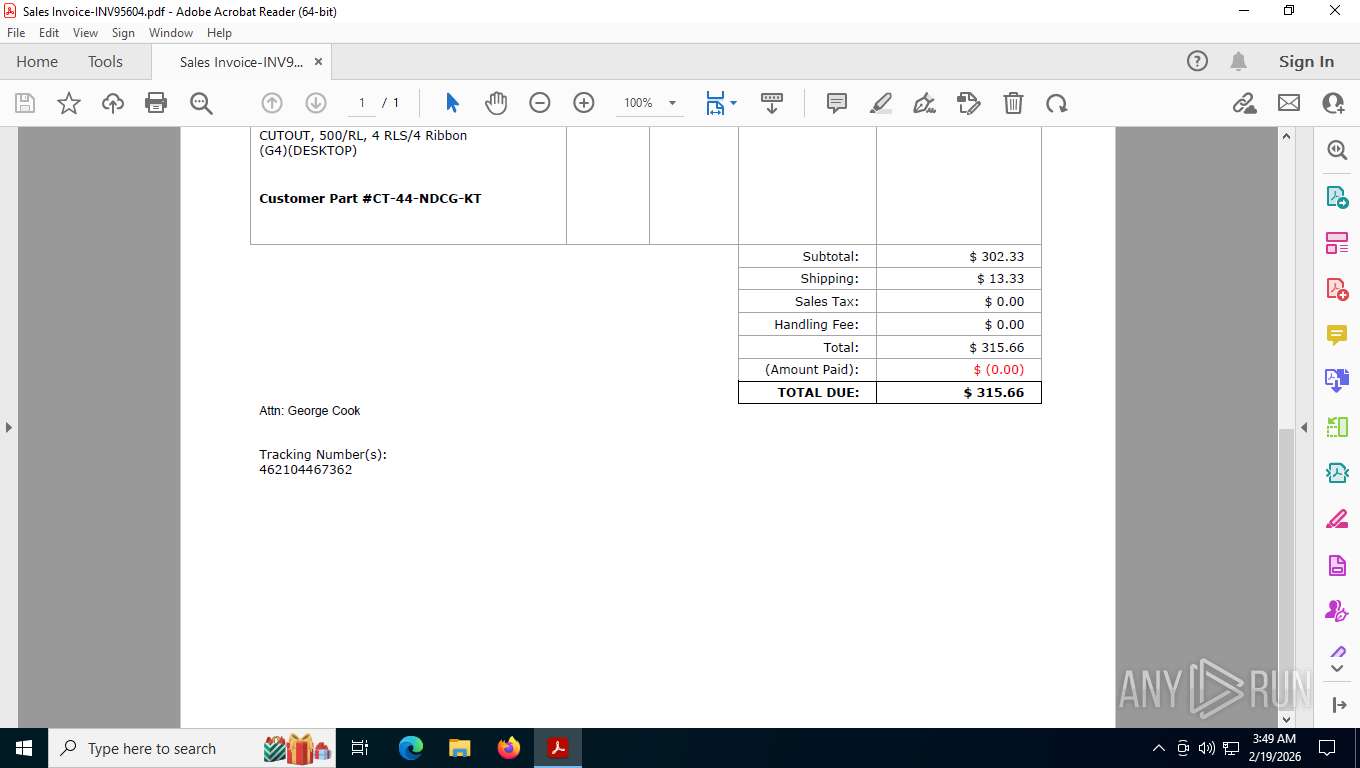Open the Help question mark icon
Screen dimensions: 1360x768
1197,62
